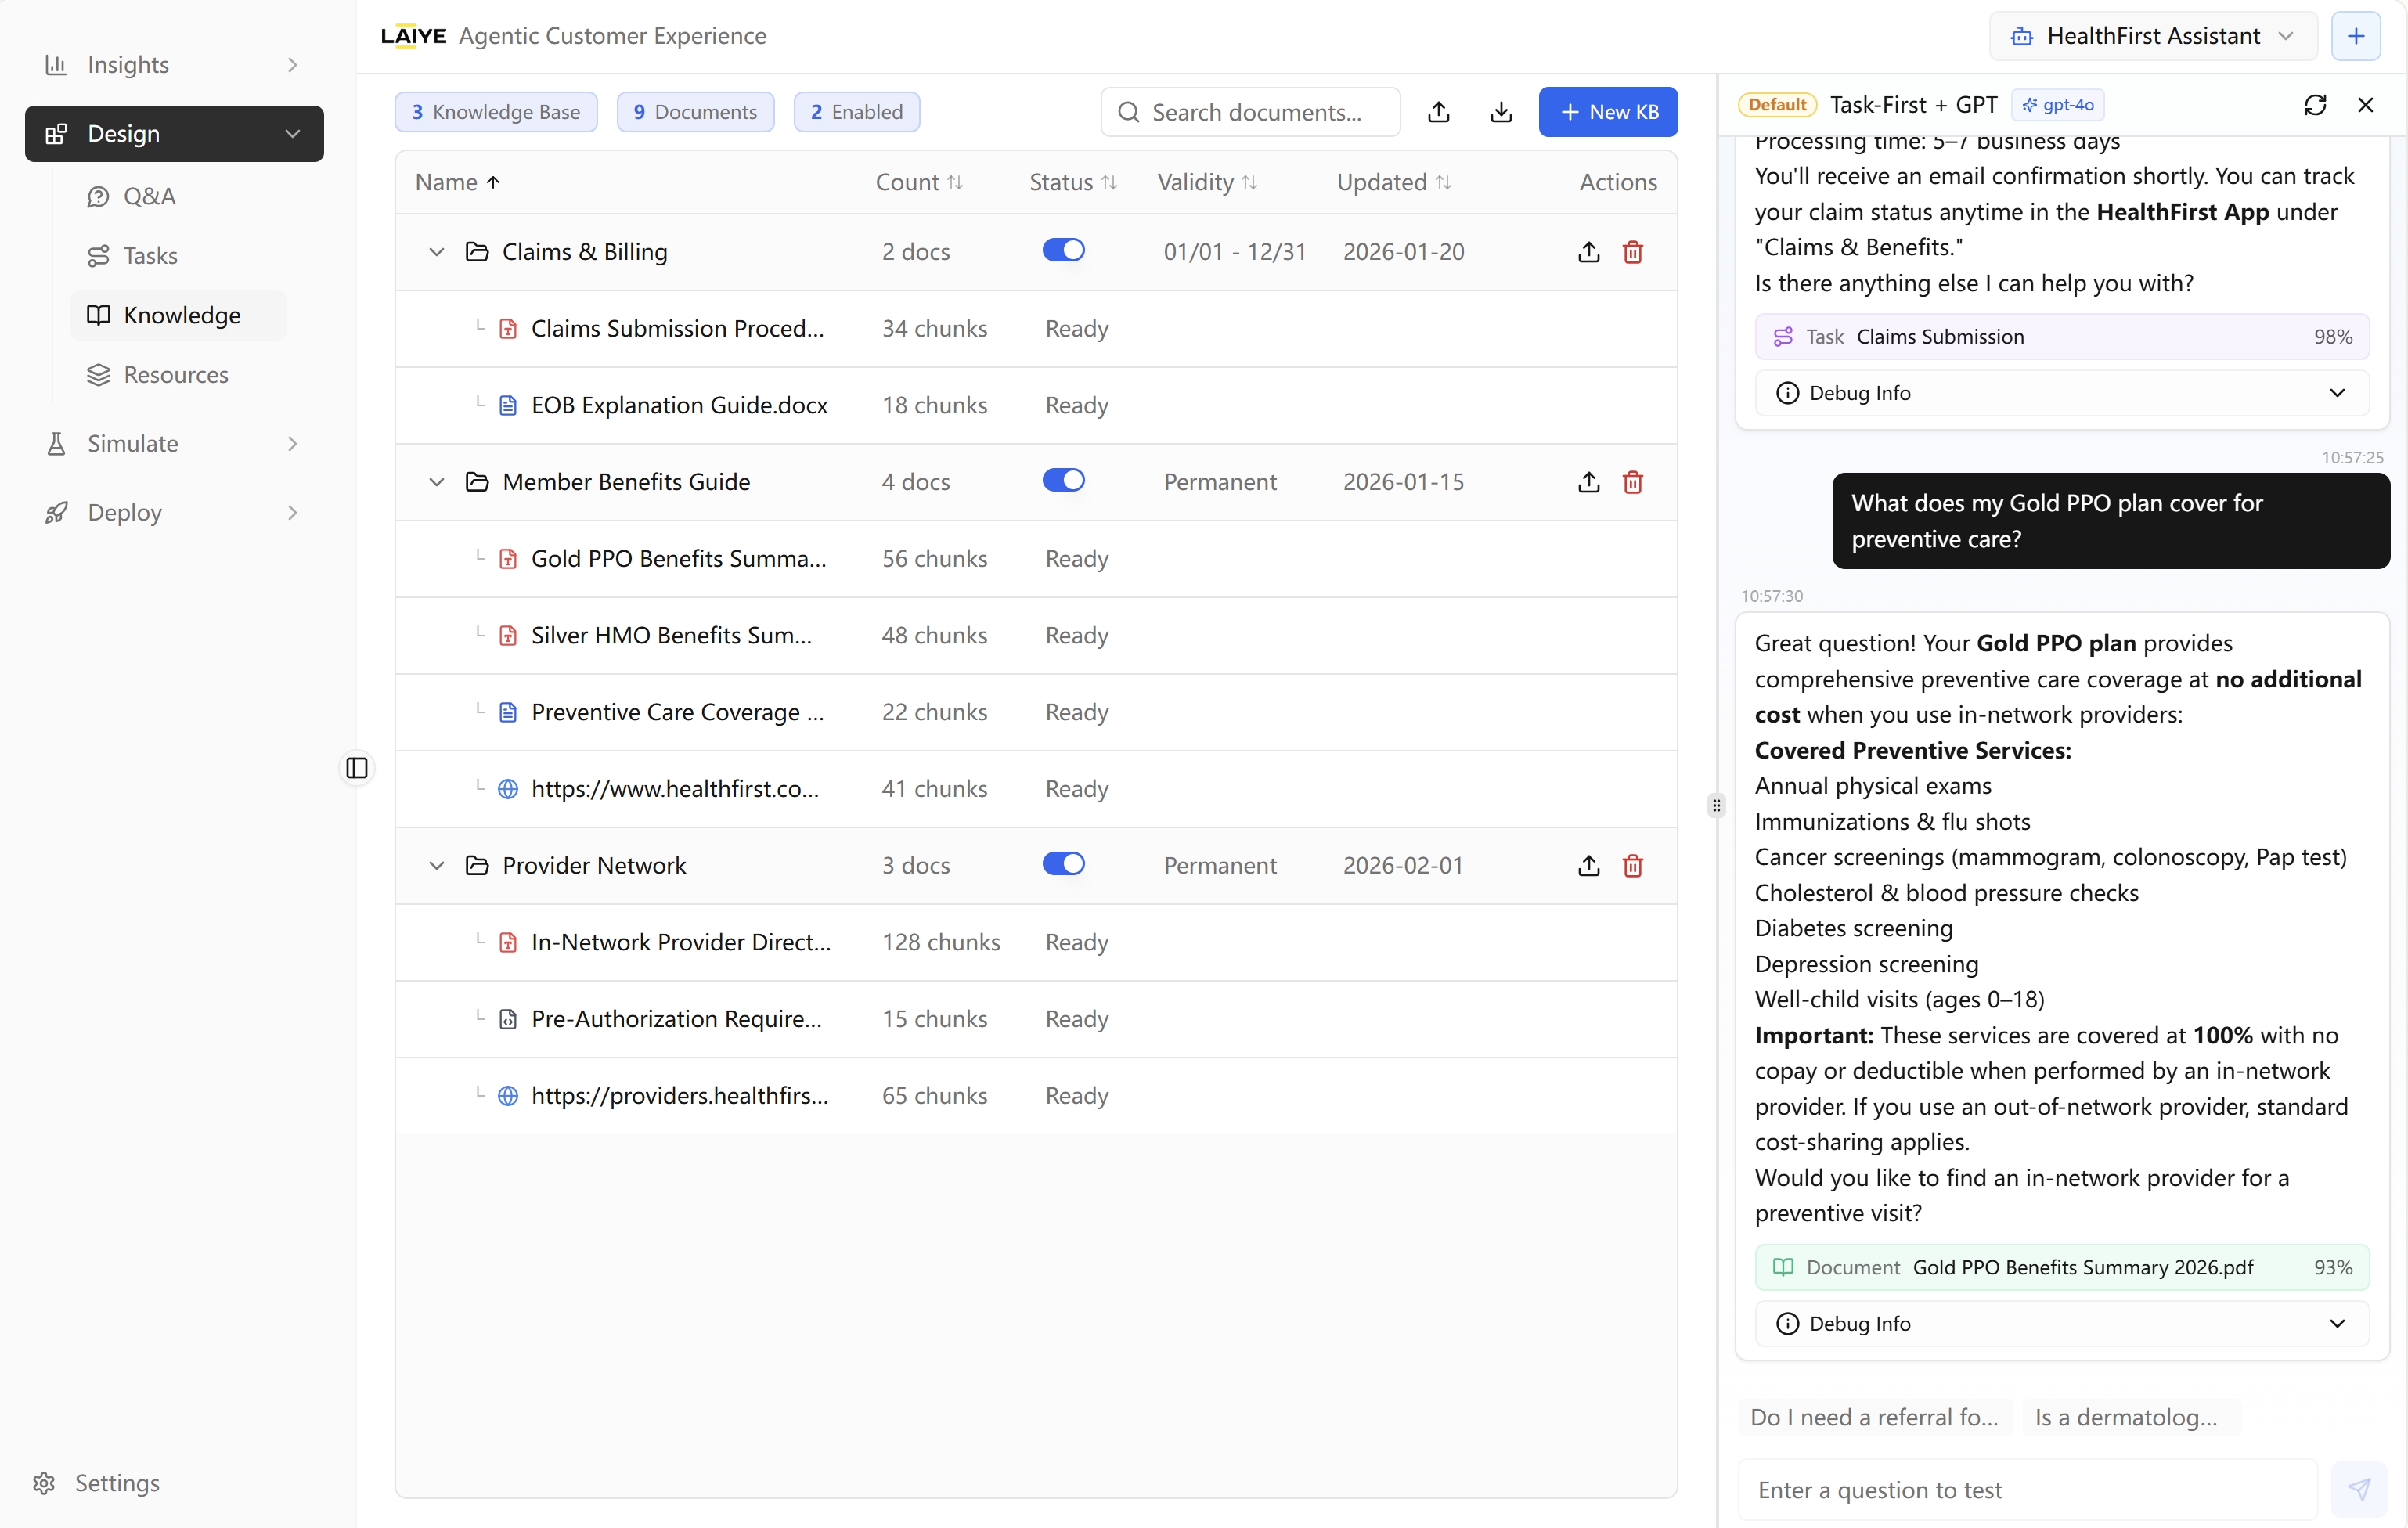The height and width of the screenshot is (1528, 2408).
Task: Open the HealthFirst Assistant dropdown
Action: [x=2153, y=36]
